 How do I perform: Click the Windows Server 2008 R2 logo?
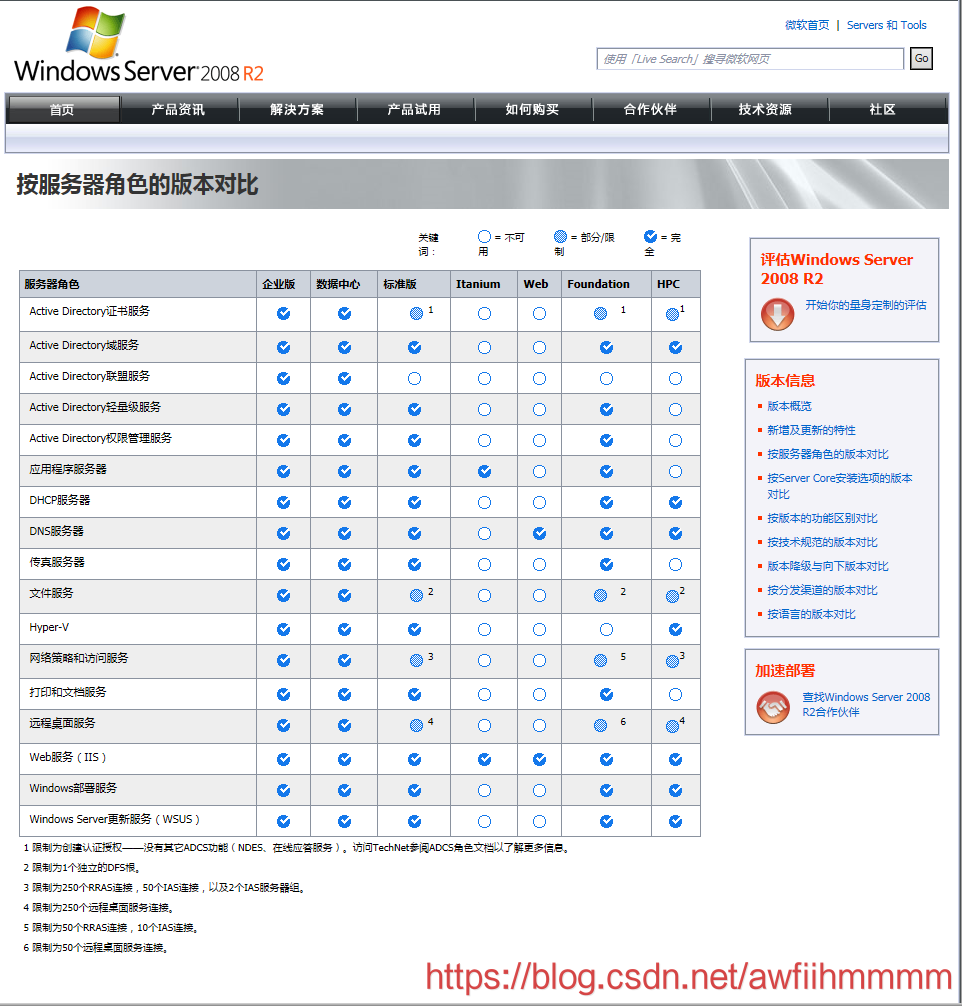click(x=139, y=45)
